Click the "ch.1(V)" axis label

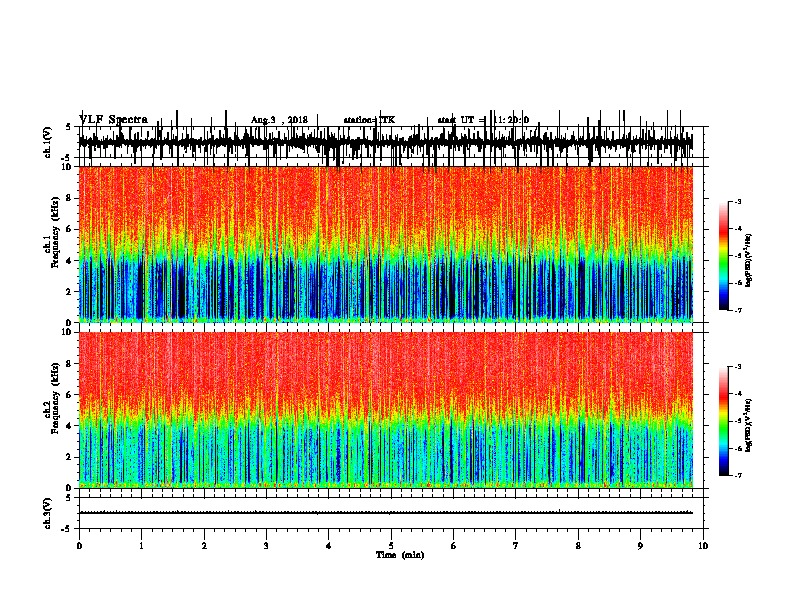(x=47, y=142)
